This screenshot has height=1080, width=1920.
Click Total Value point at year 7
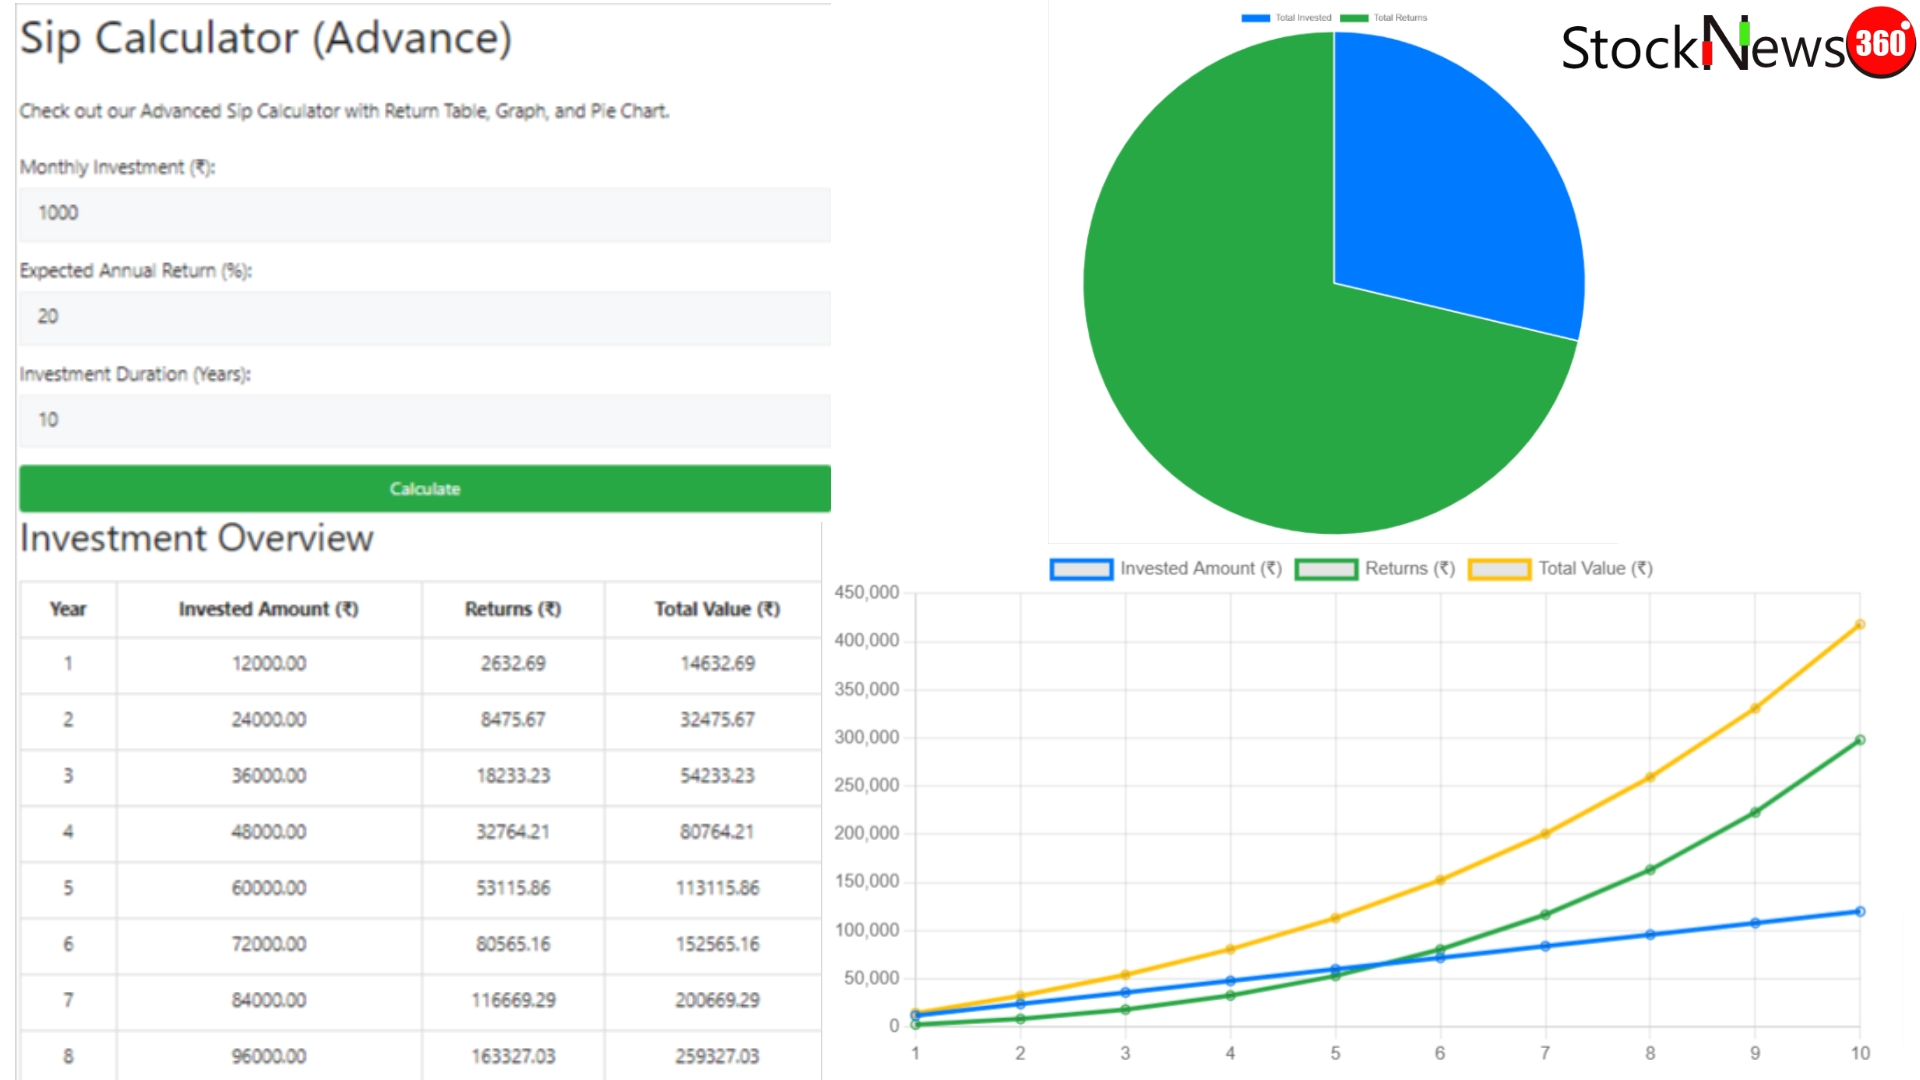(1545, 833)
